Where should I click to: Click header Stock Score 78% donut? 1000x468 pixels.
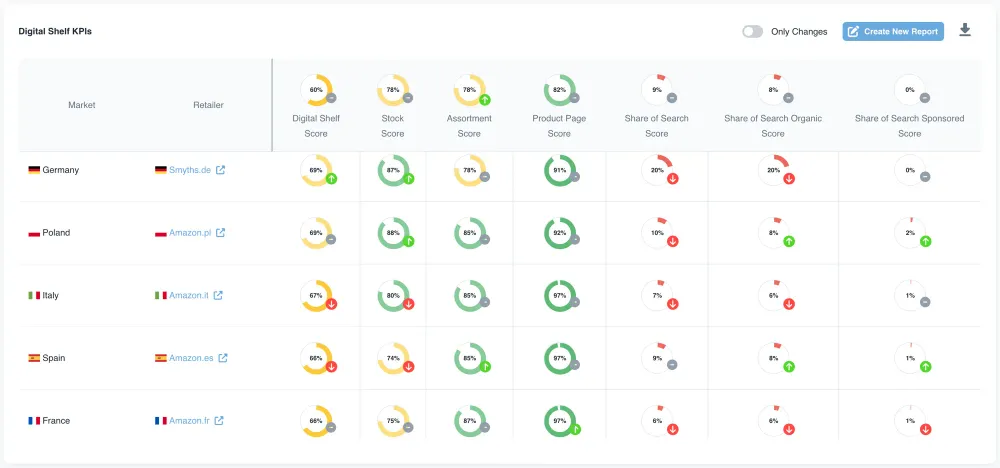393,90
